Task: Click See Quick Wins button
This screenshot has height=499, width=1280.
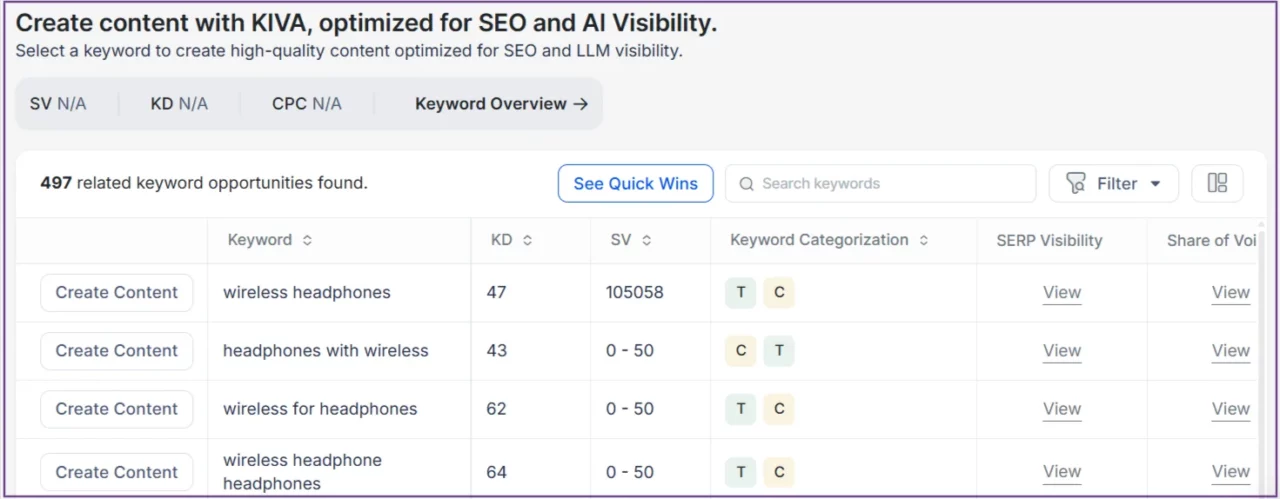Action: [635, 183]
